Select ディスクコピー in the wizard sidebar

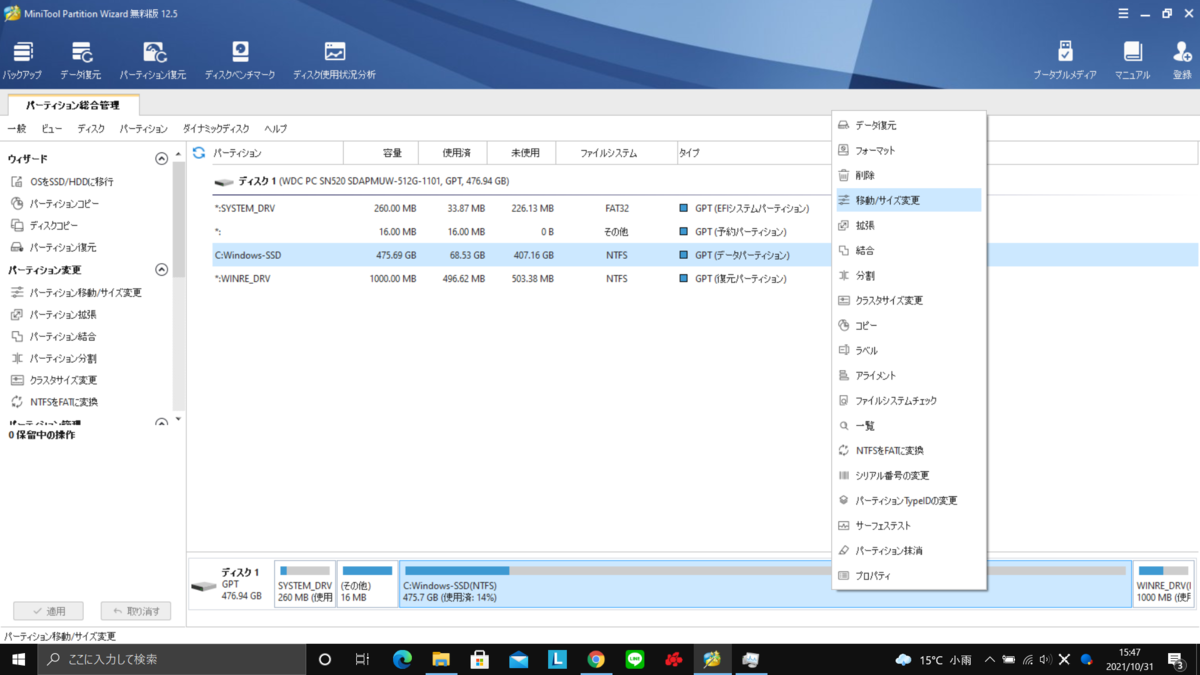click(52, 226)
